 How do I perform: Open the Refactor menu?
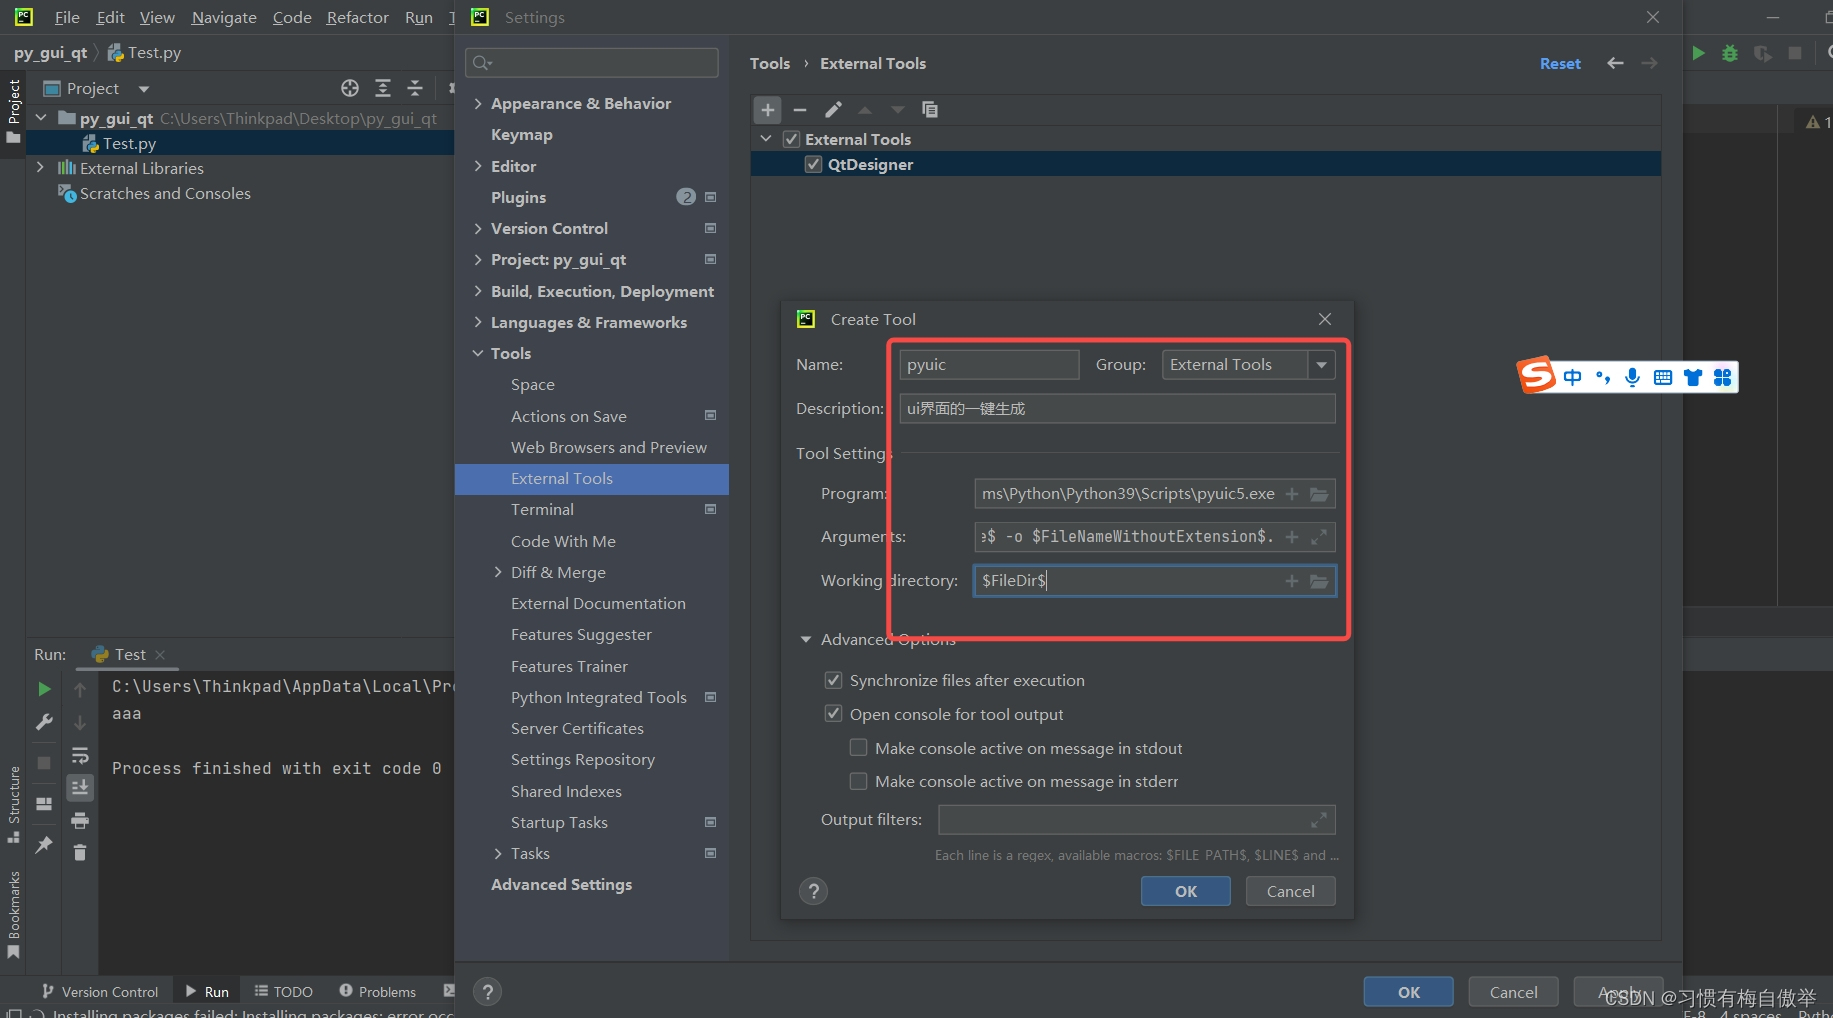(357, 17)
